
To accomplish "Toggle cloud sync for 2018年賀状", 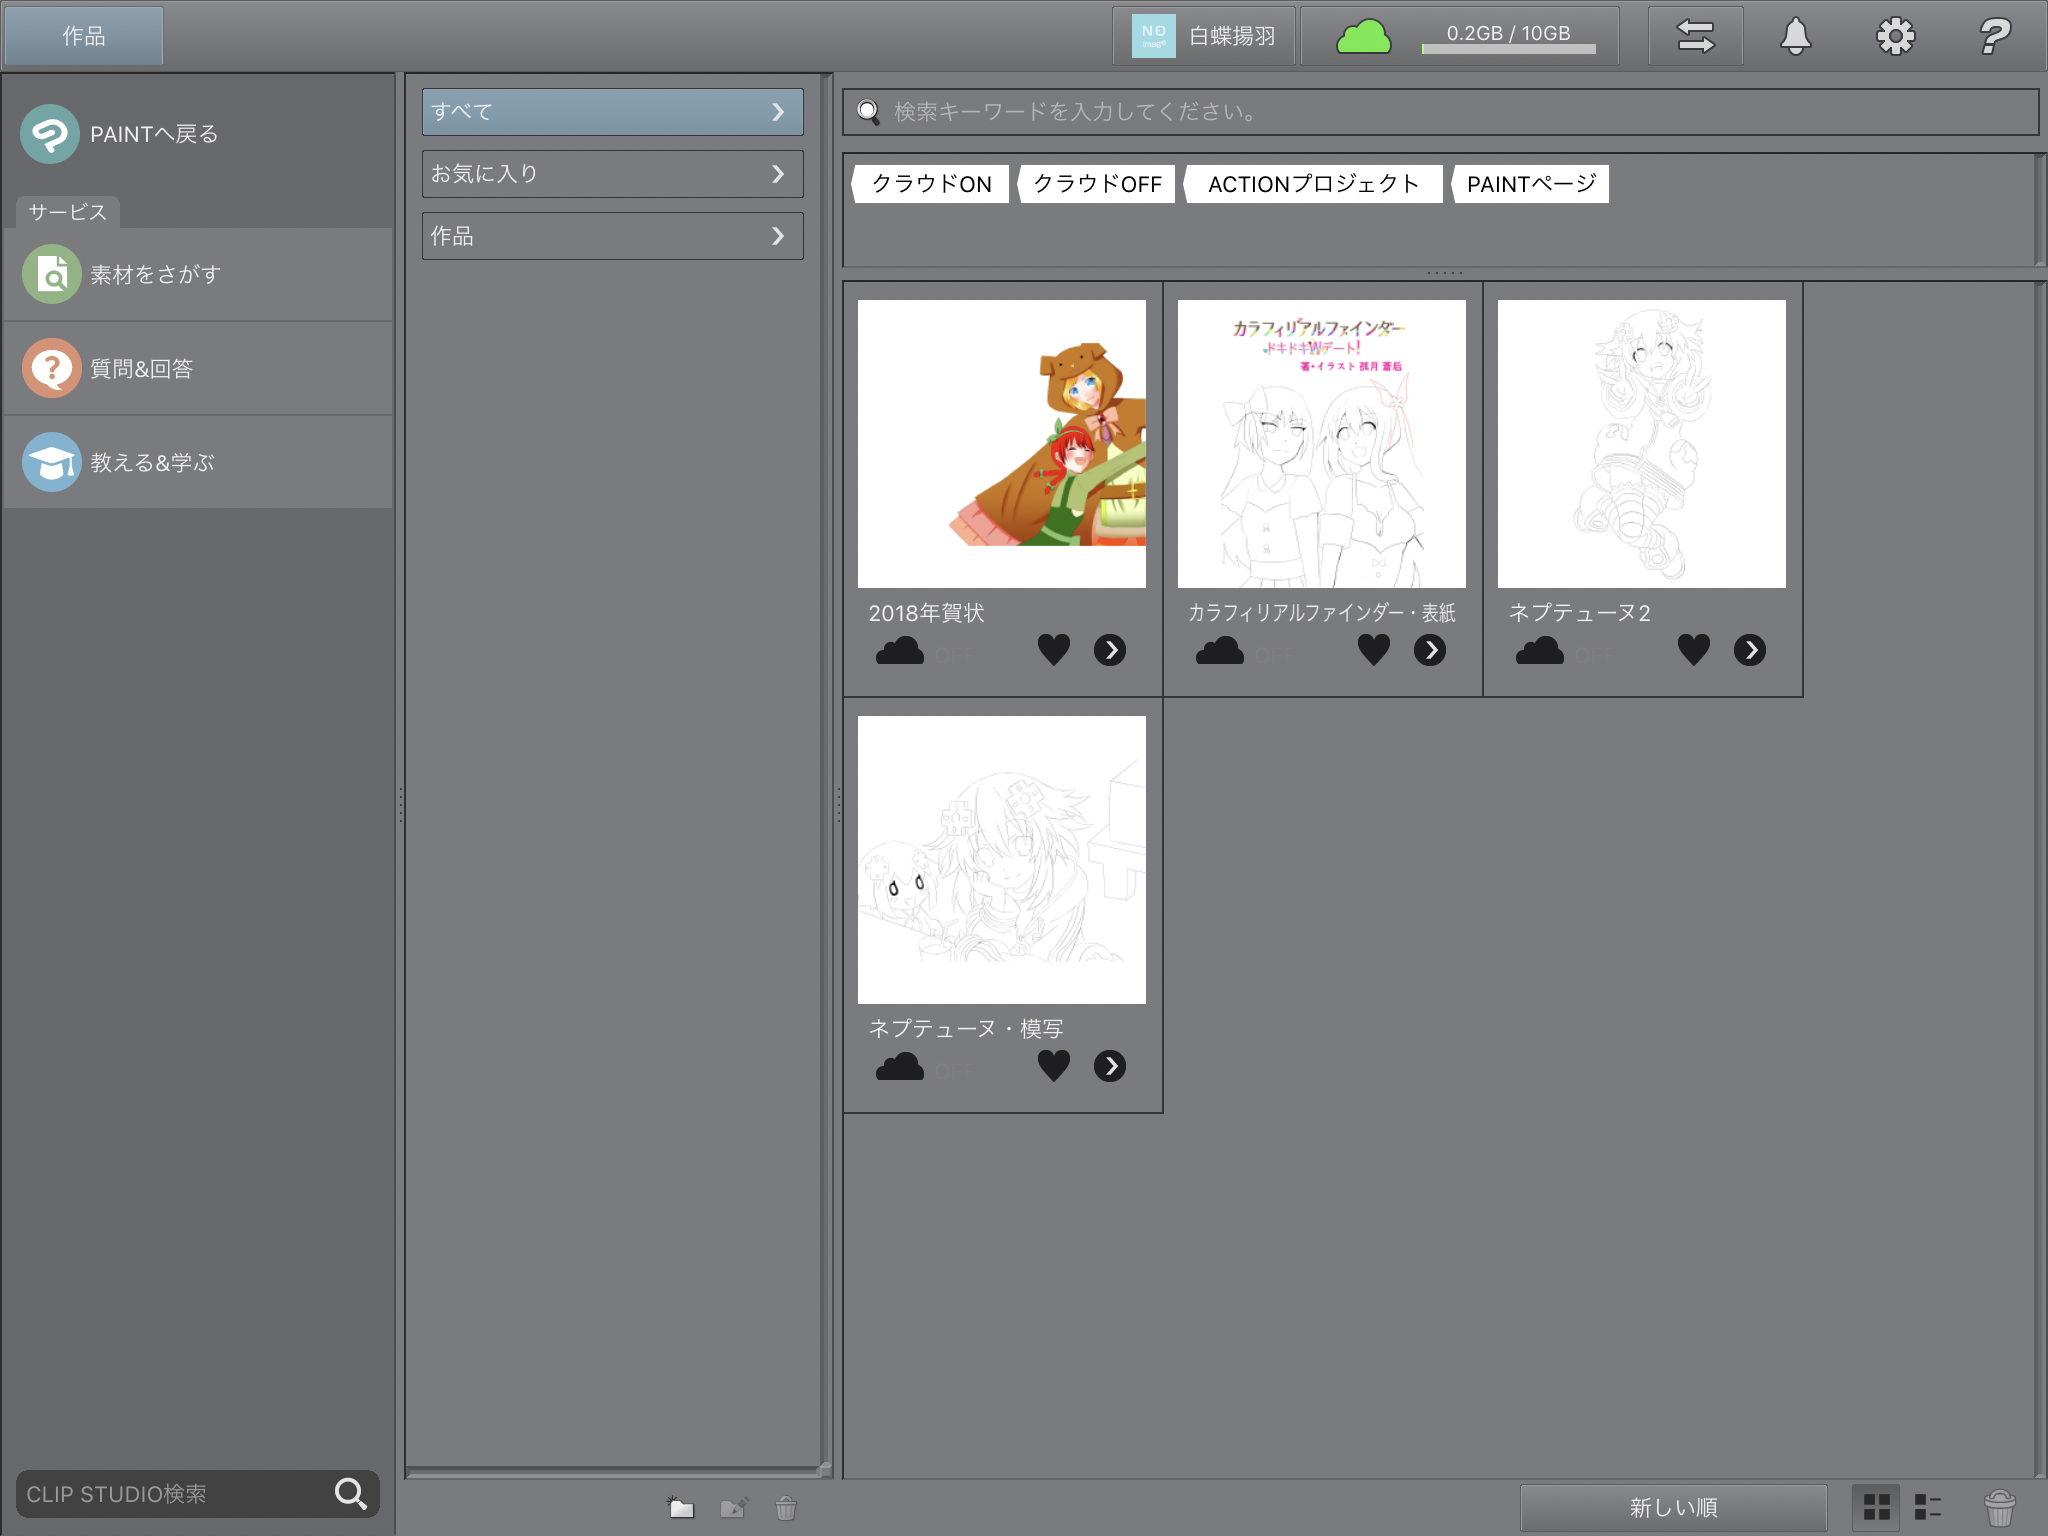I will pyautogui.click(x=900, y=651).
